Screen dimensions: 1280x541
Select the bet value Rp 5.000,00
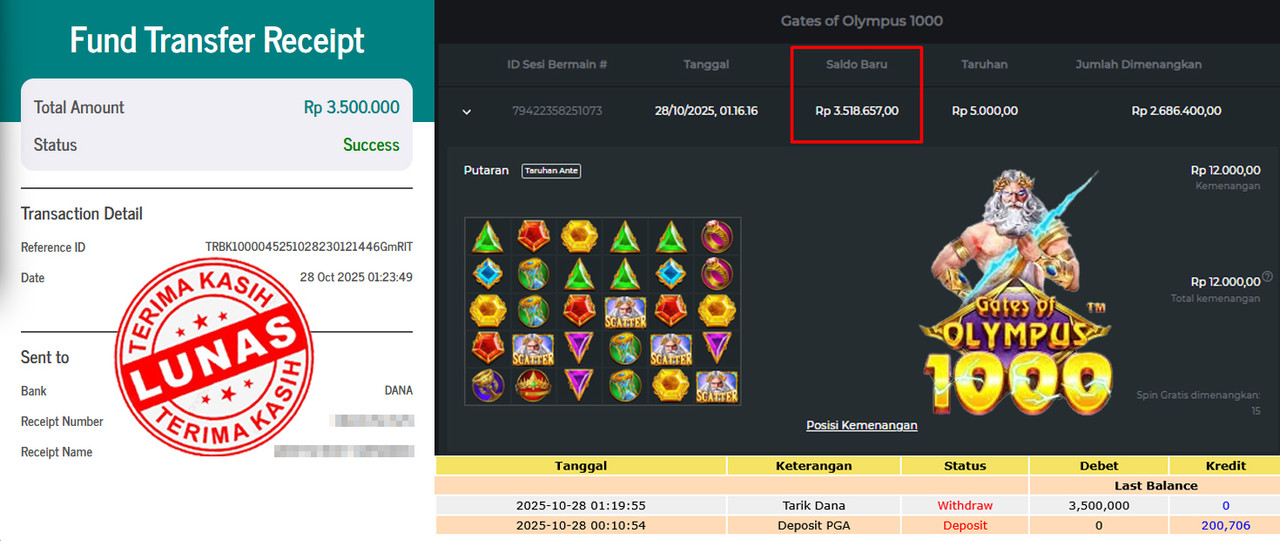point(984,111)
